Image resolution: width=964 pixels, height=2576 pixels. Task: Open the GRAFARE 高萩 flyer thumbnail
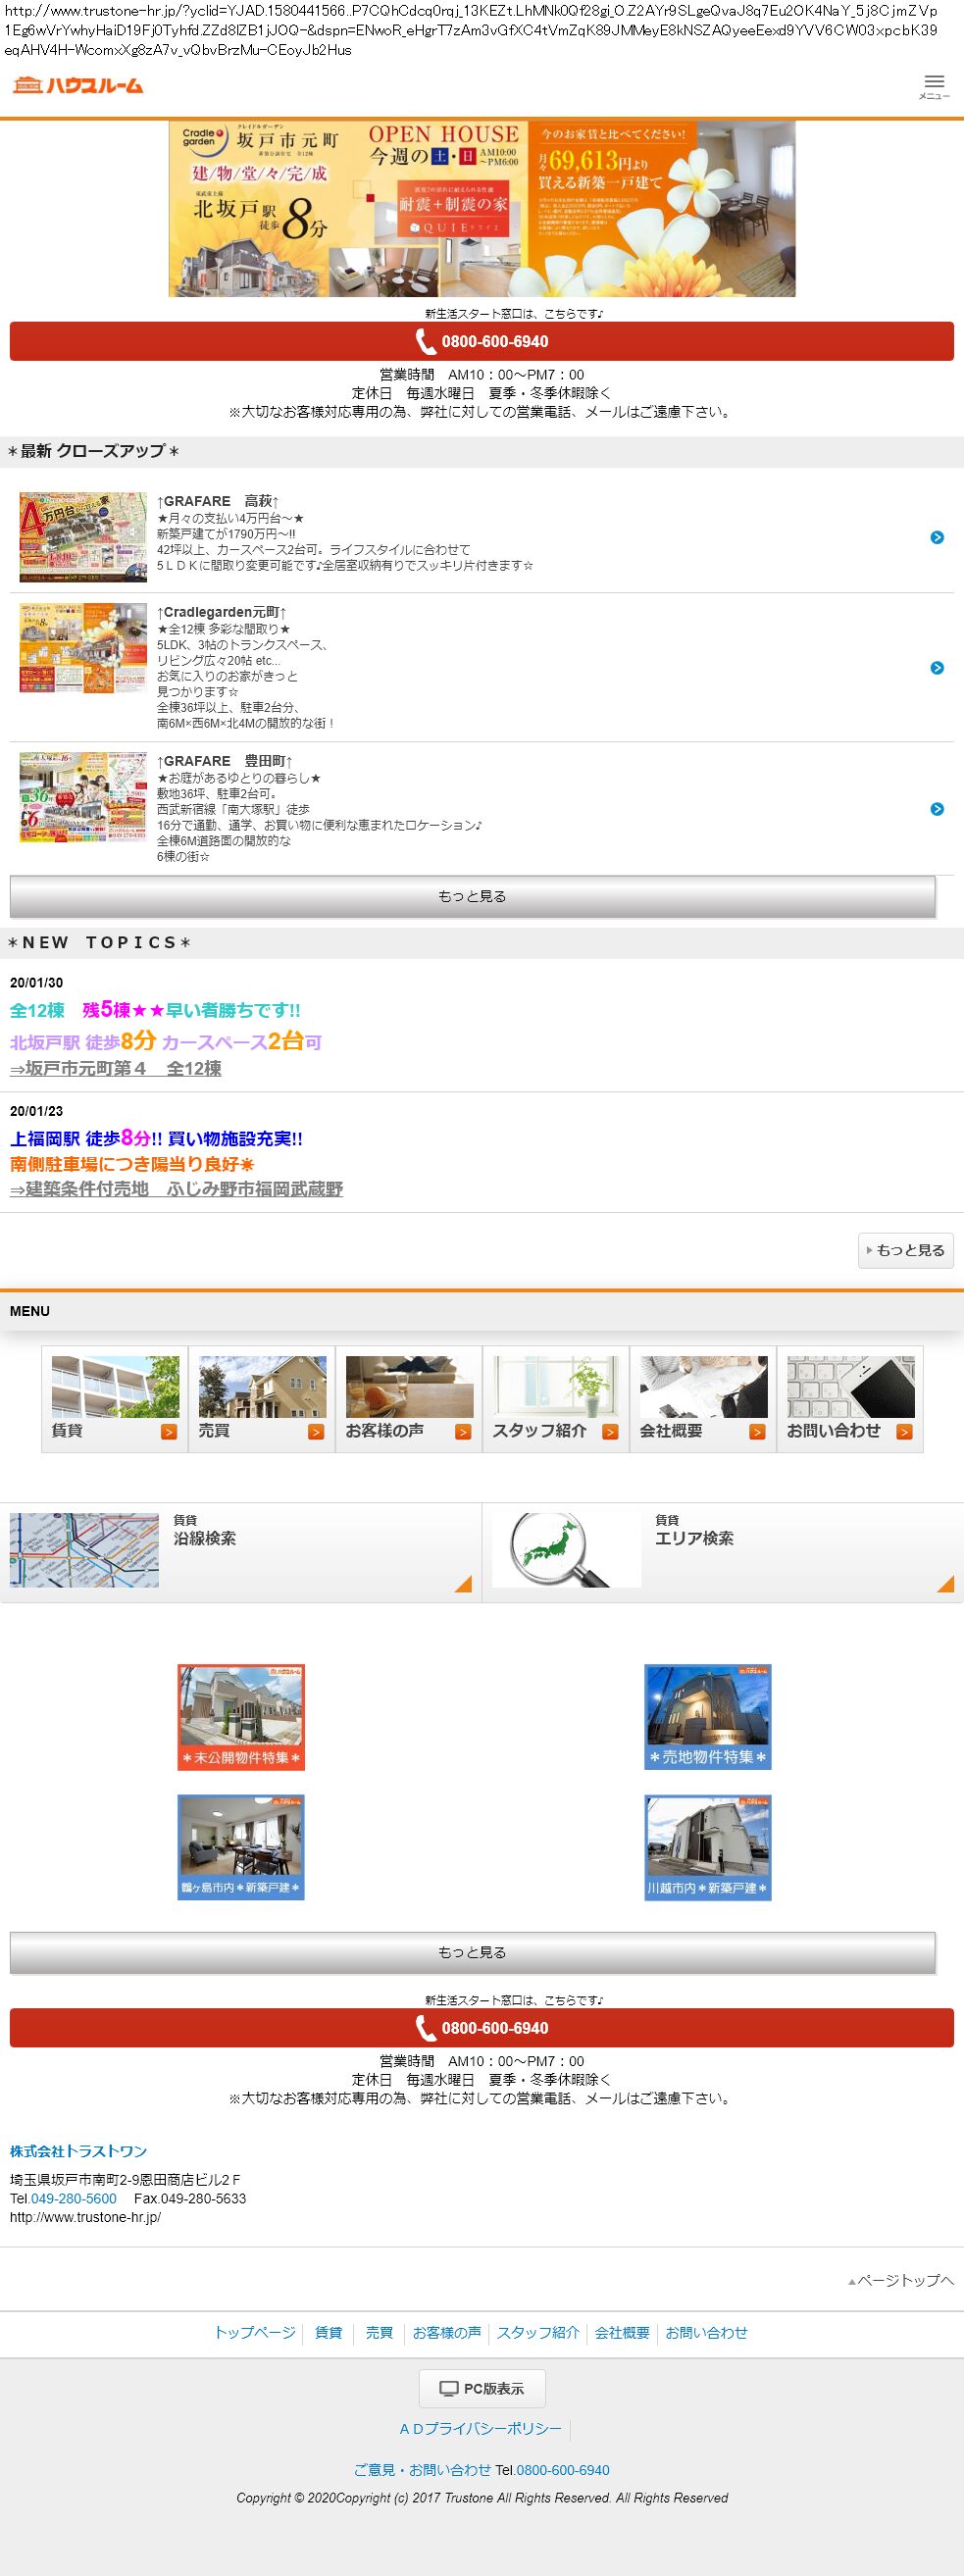click(83, 537)
